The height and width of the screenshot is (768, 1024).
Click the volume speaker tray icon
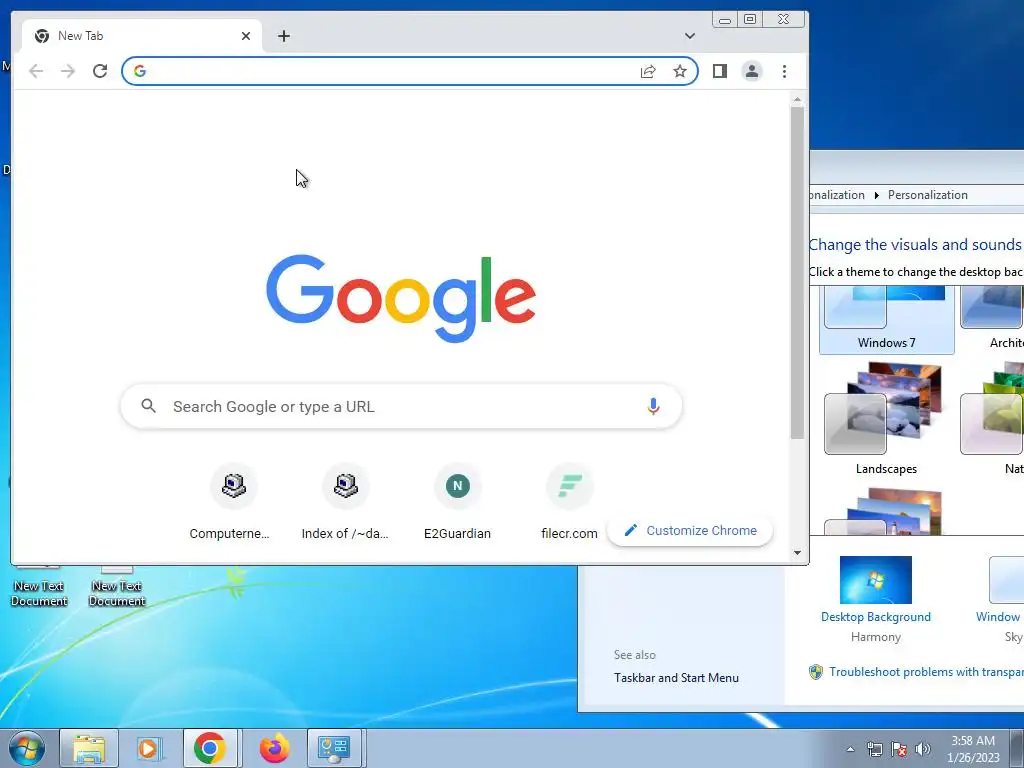coord(923,749)
